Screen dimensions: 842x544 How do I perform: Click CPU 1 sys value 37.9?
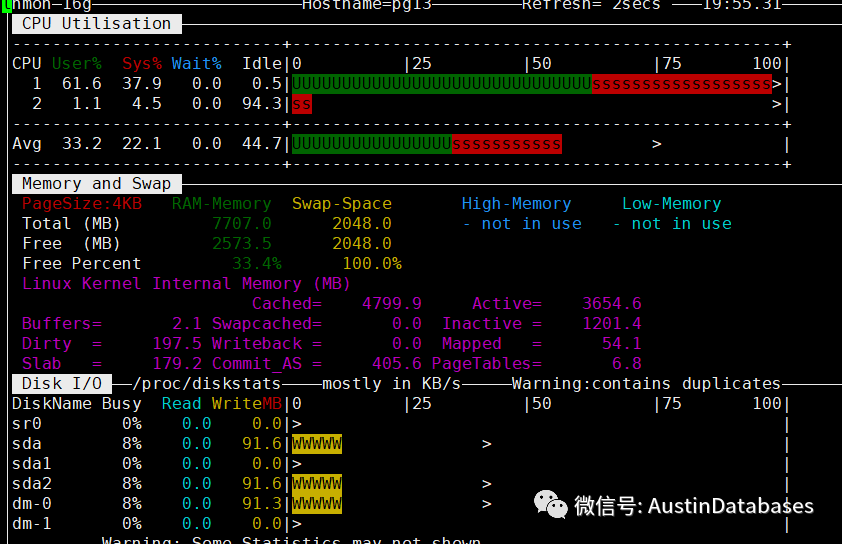pyautogui.click(x=142, y=84)
